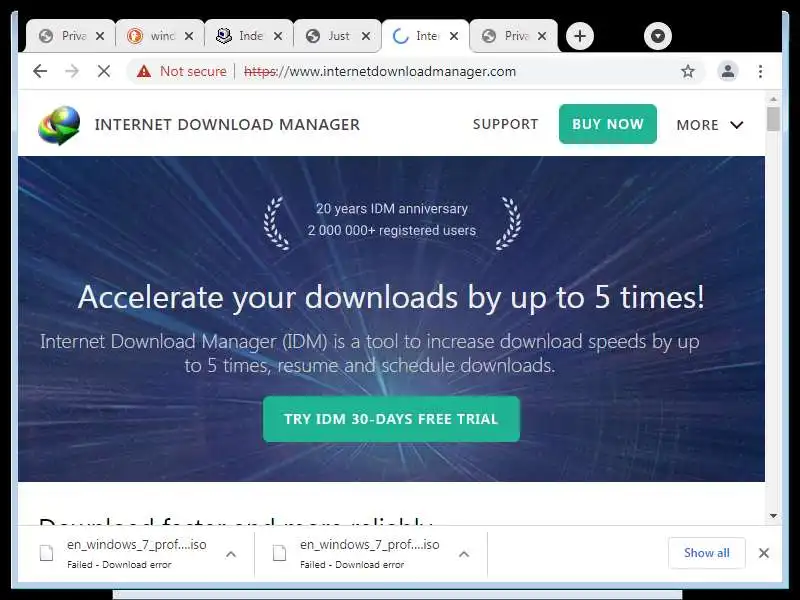Click the Not secure warning triangle
Screen dimensions: 800x600
[x=144, y=71]
